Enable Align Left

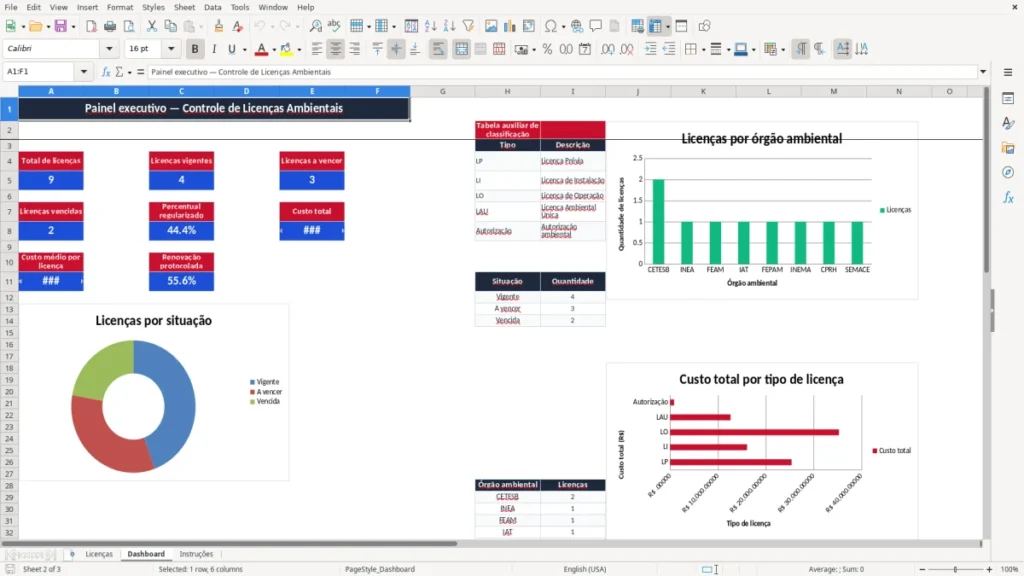point(317,49)
